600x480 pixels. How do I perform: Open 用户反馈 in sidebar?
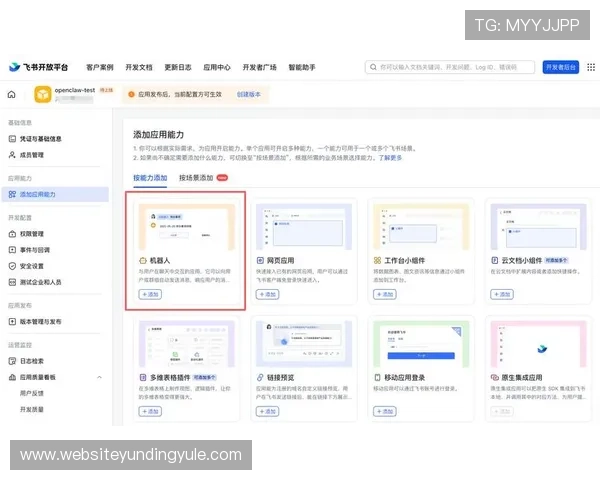pos(32,393)
